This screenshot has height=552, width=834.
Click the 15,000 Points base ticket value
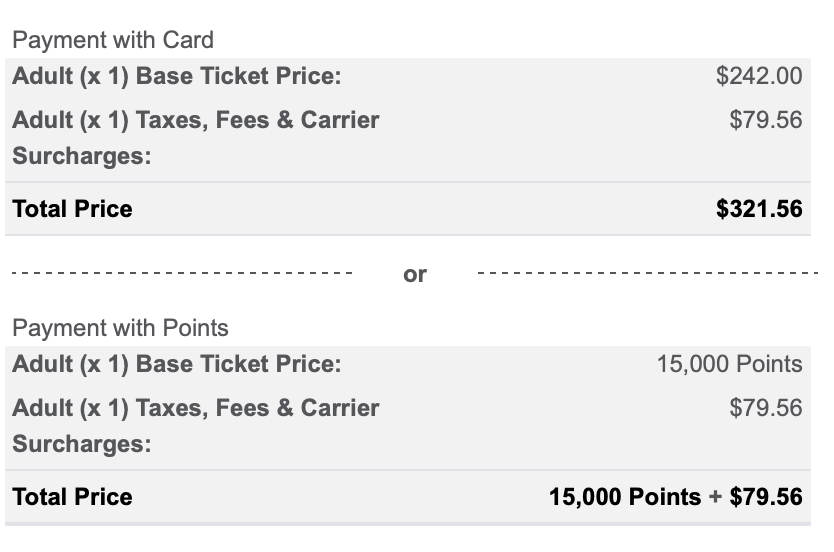tap(729, 364)
